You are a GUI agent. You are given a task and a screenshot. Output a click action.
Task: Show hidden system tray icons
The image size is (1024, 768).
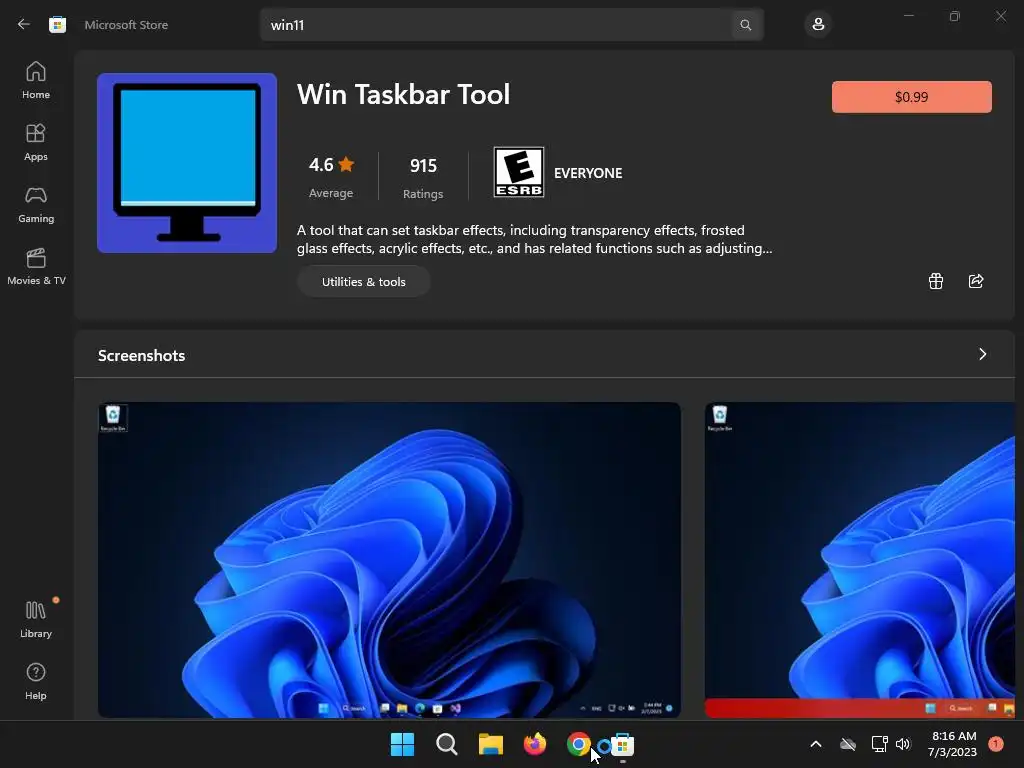[816, 744]
